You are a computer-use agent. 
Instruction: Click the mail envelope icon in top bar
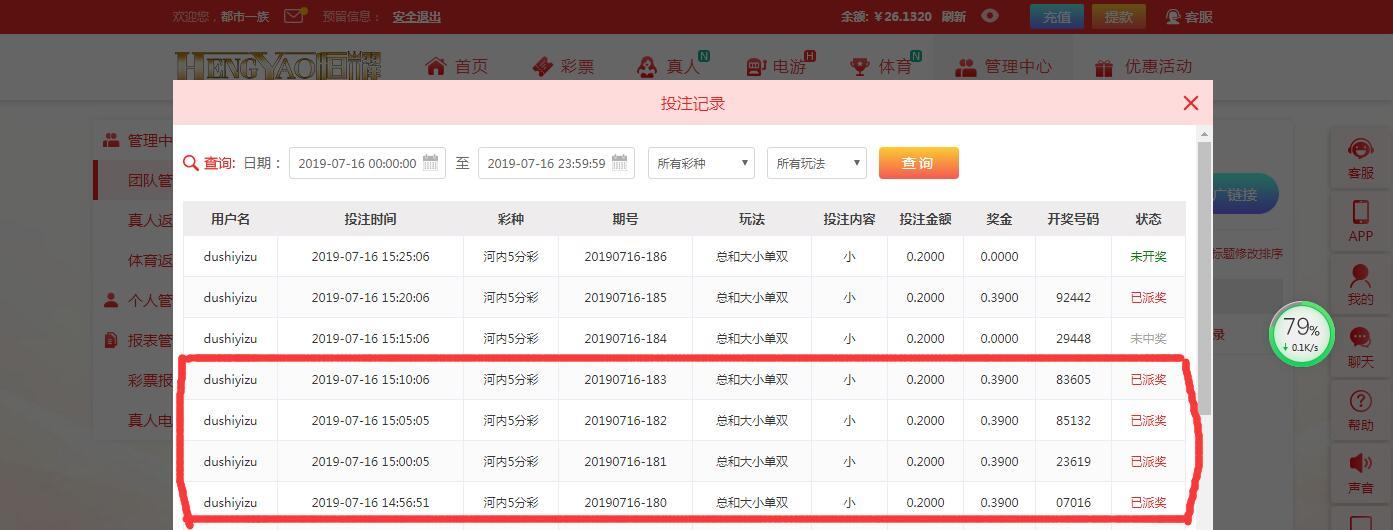[295, 16]
